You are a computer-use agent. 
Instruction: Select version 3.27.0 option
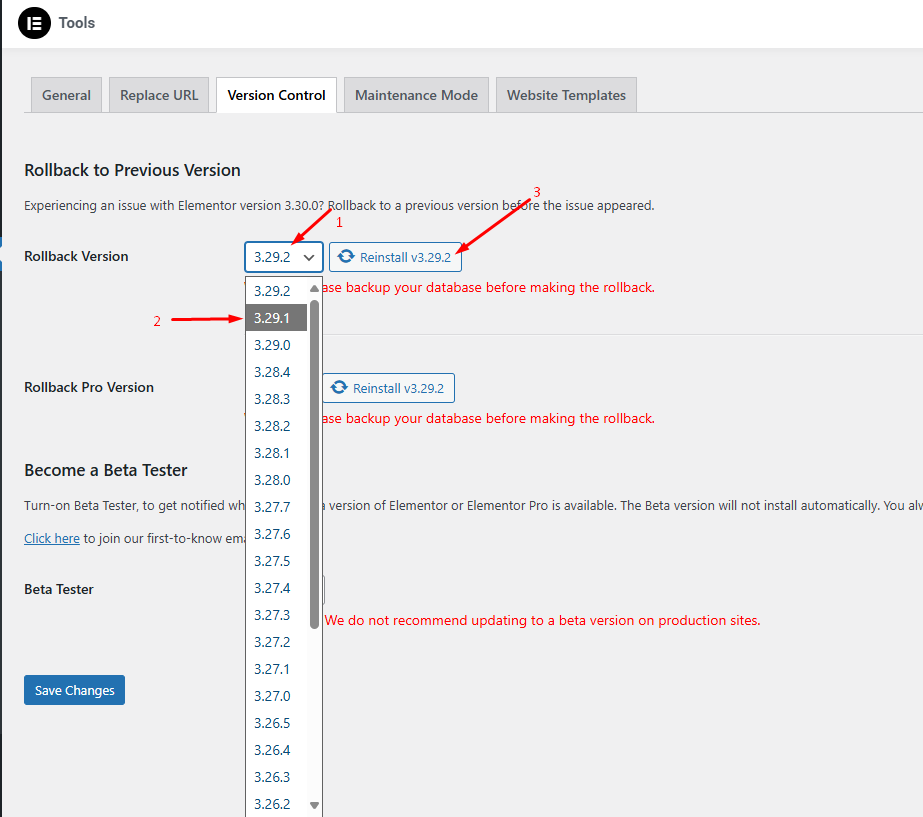coord(277,696)
